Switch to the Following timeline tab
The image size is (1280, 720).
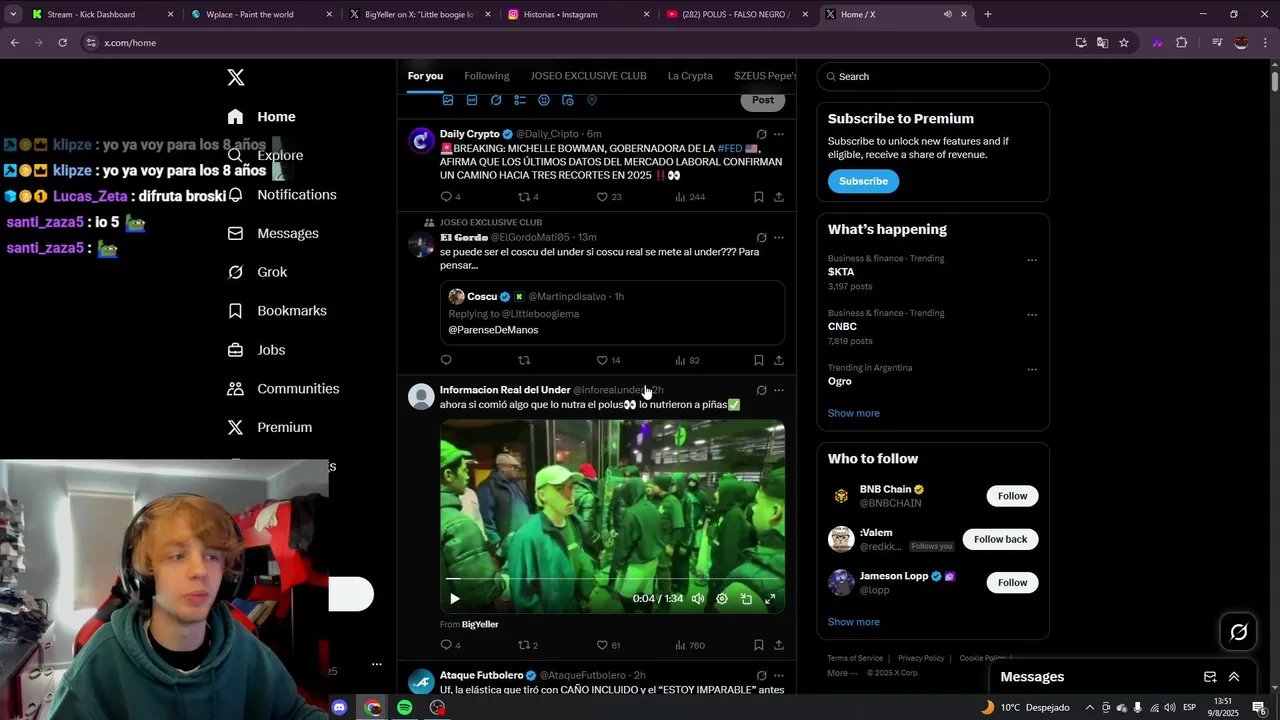486,76
